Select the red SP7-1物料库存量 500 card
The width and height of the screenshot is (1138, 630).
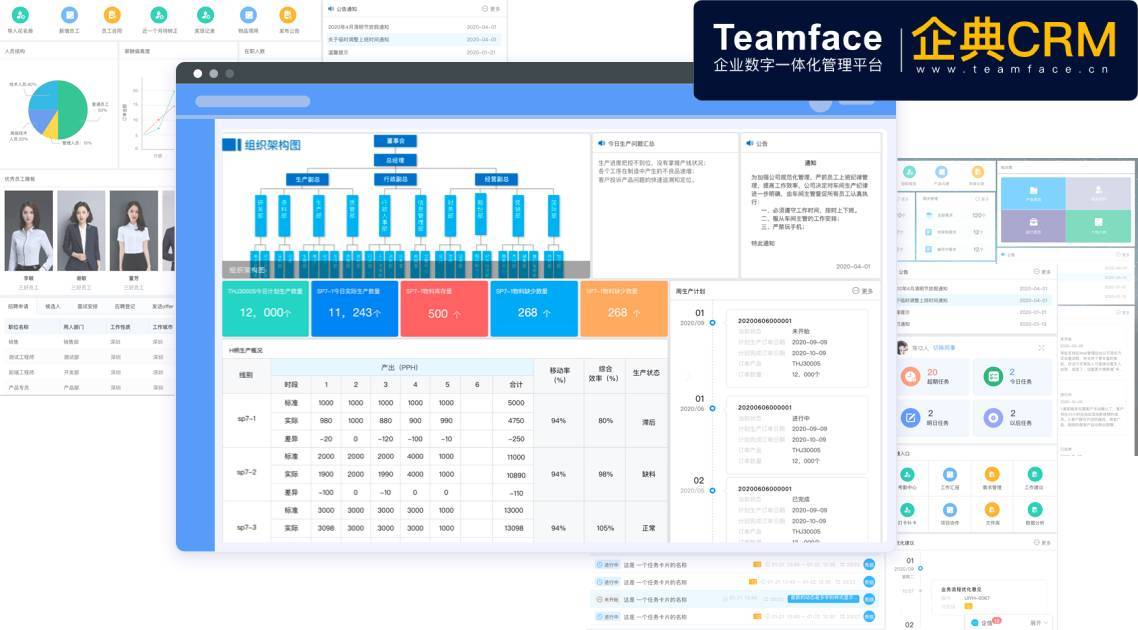point(444,309)
